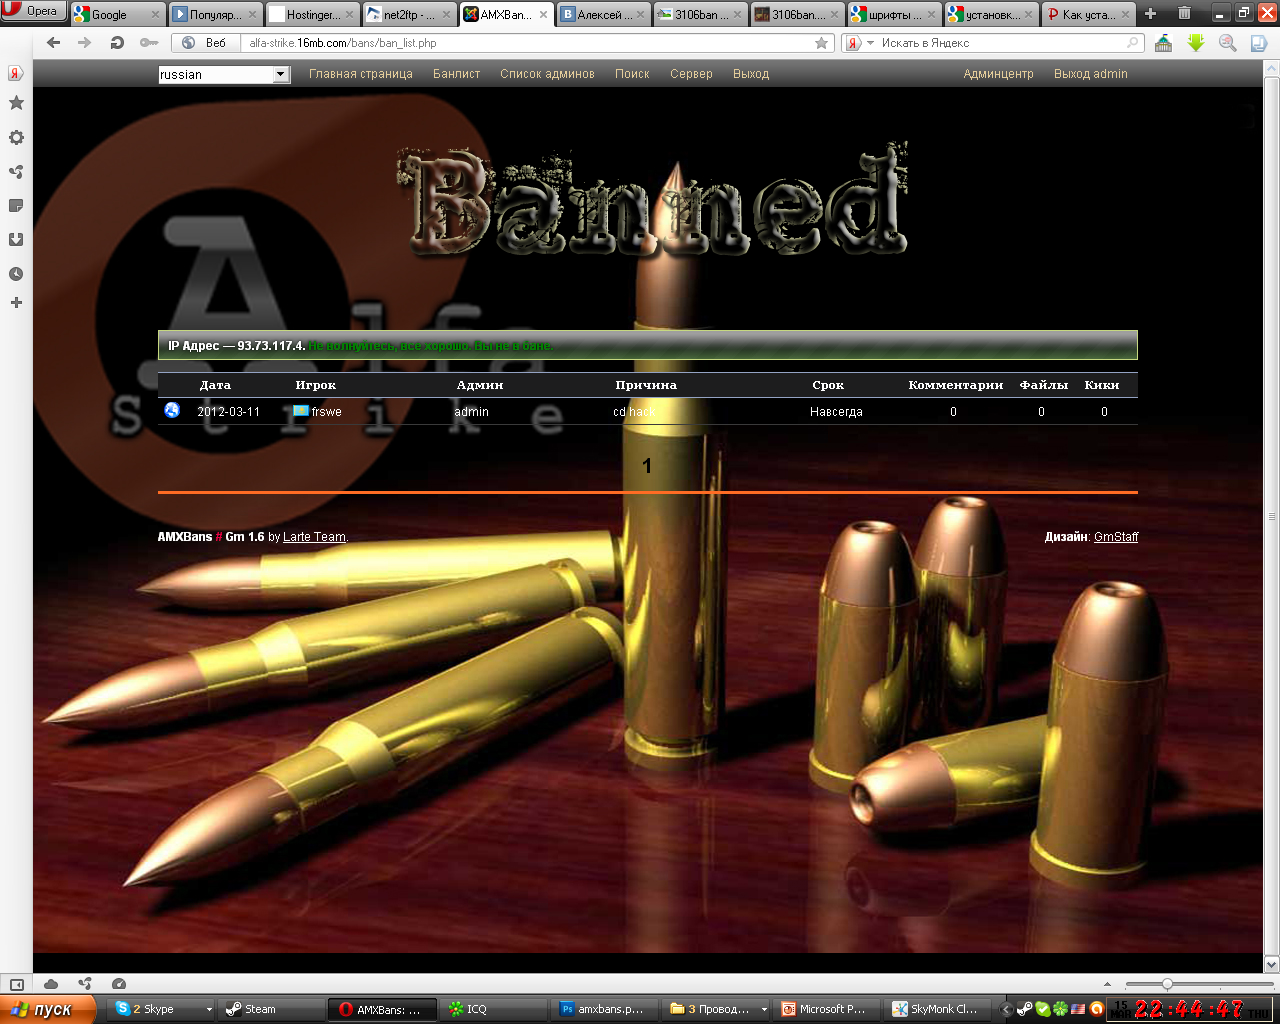Open the Сервер menu link
Screen dimensions: 1280x1024
pos(691,74)
